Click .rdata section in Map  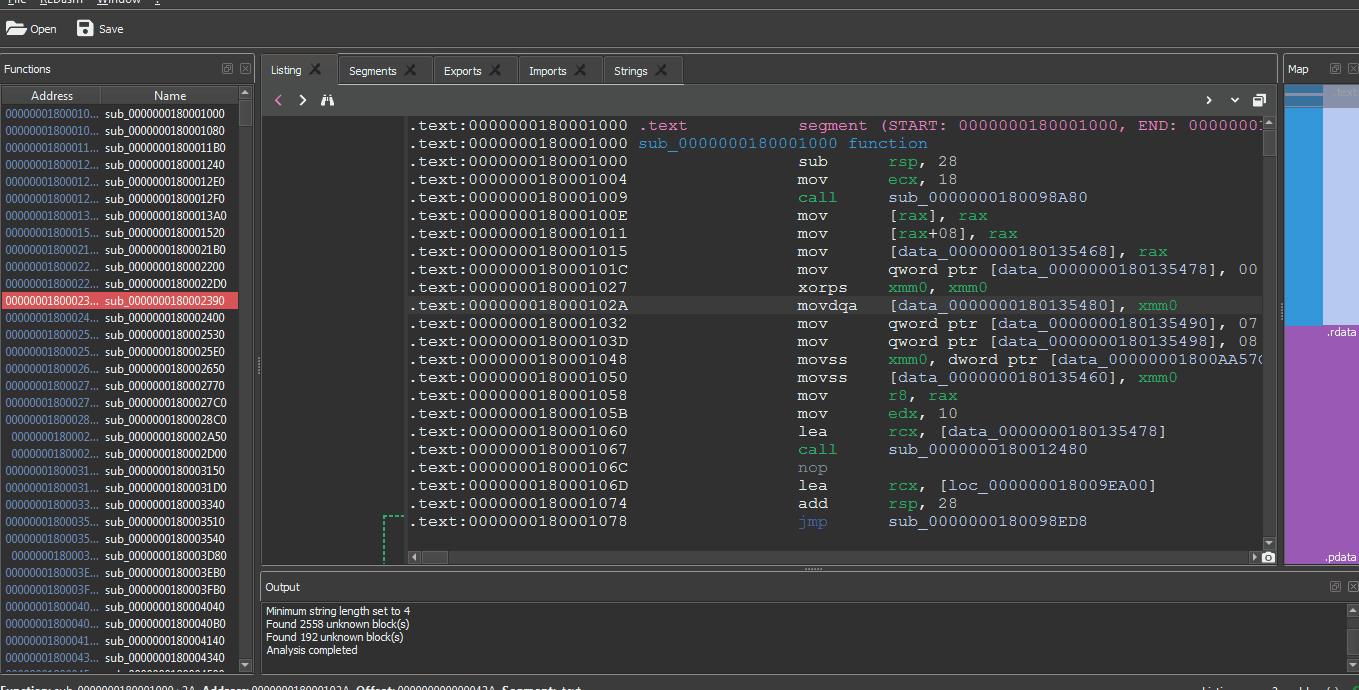(x=1321, y=440)
